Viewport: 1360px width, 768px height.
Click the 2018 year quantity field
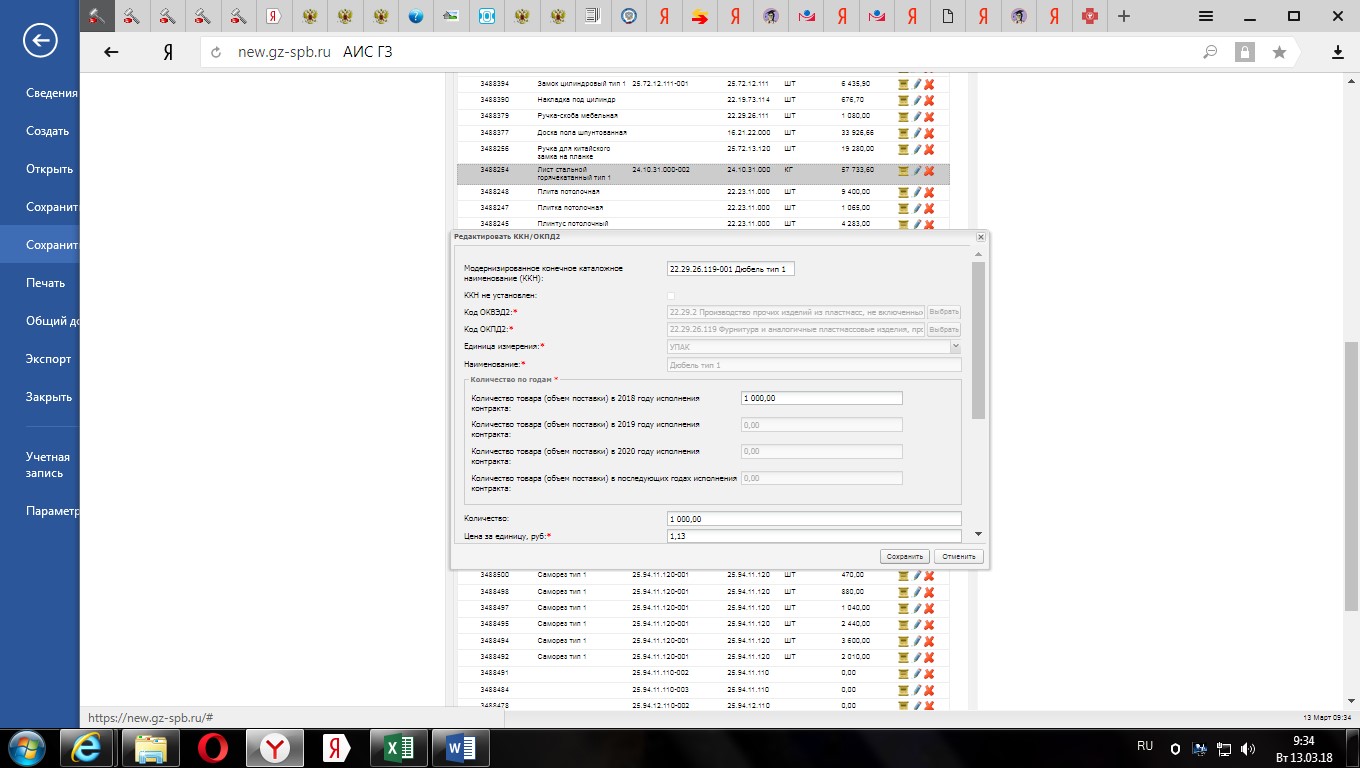[x=821, y=398]
